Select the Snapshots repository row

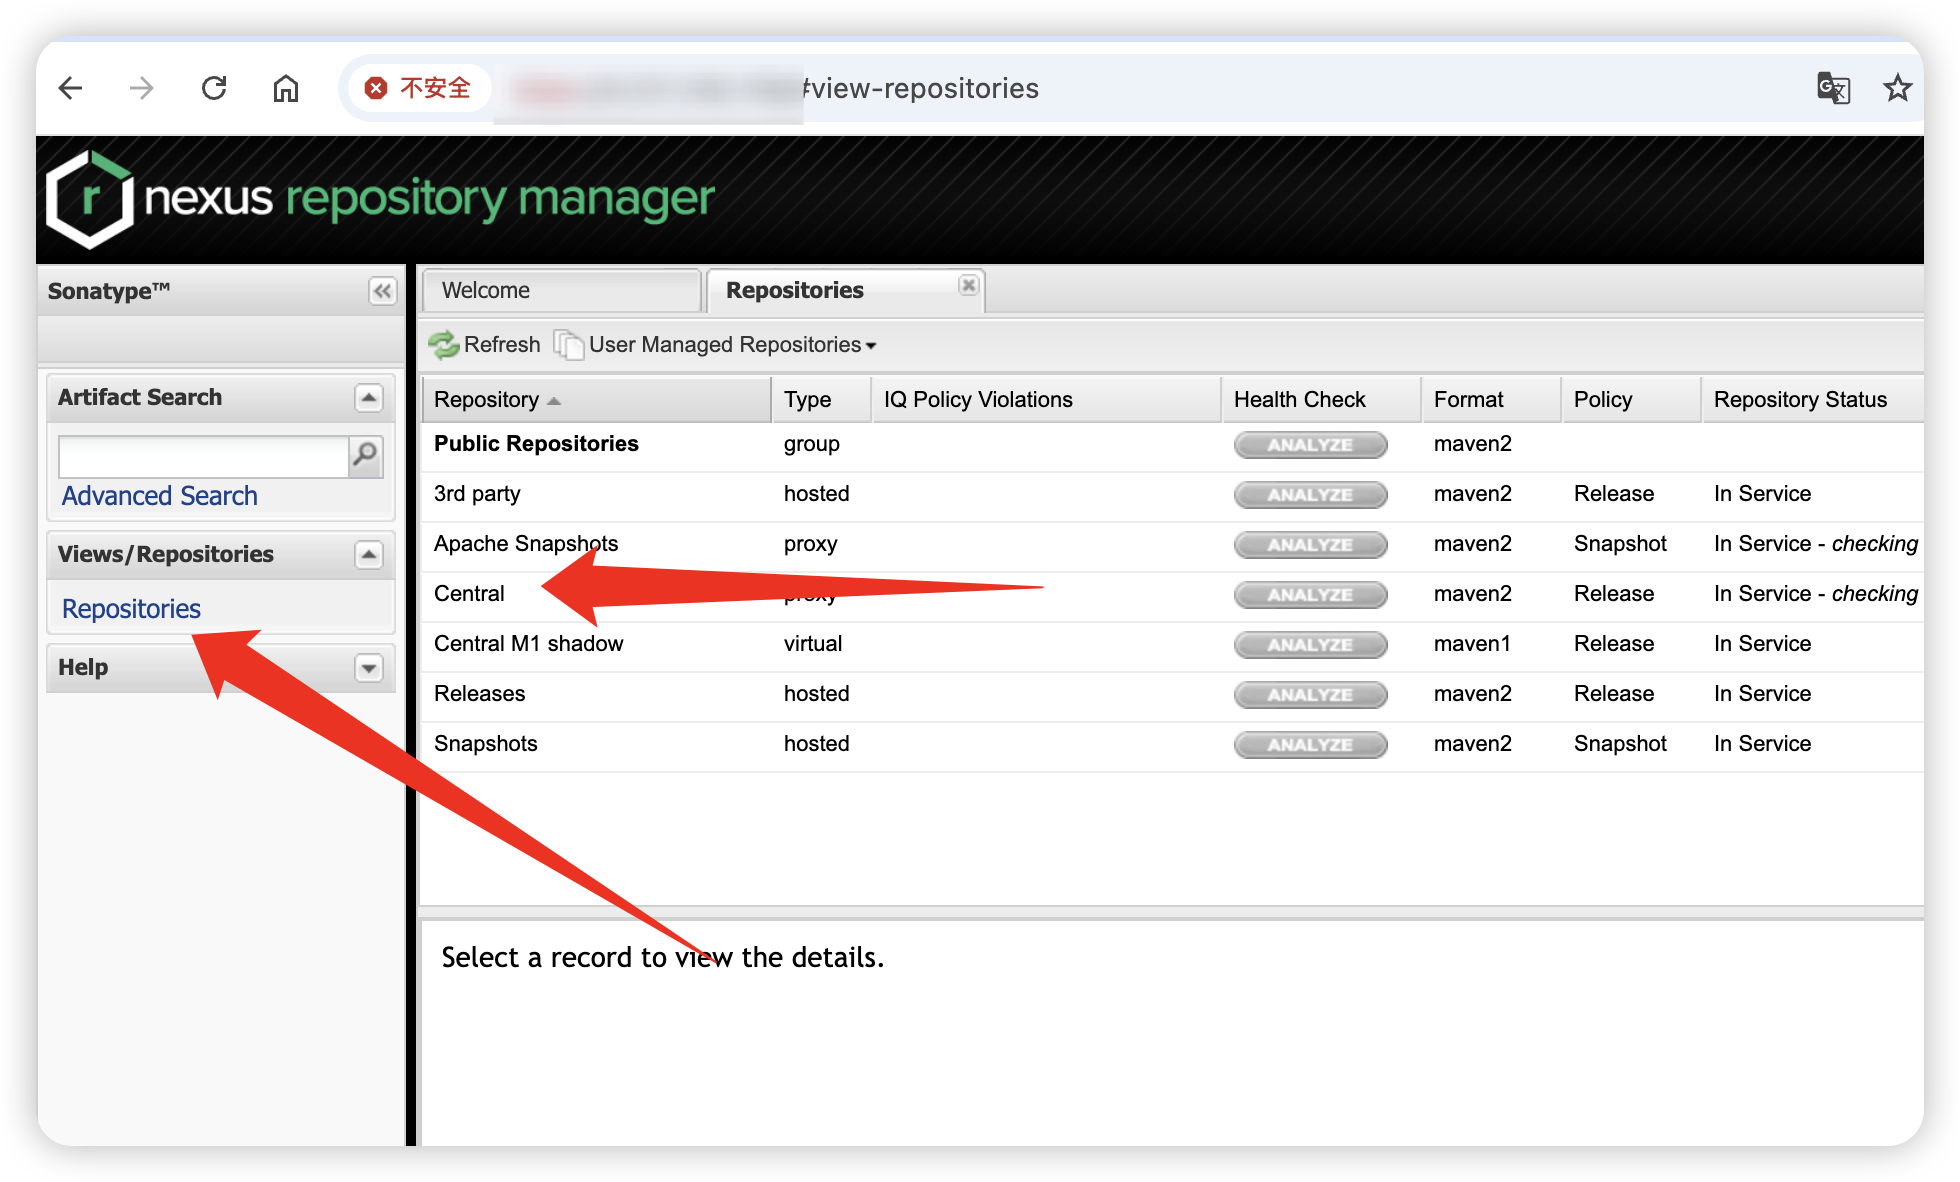486,744
